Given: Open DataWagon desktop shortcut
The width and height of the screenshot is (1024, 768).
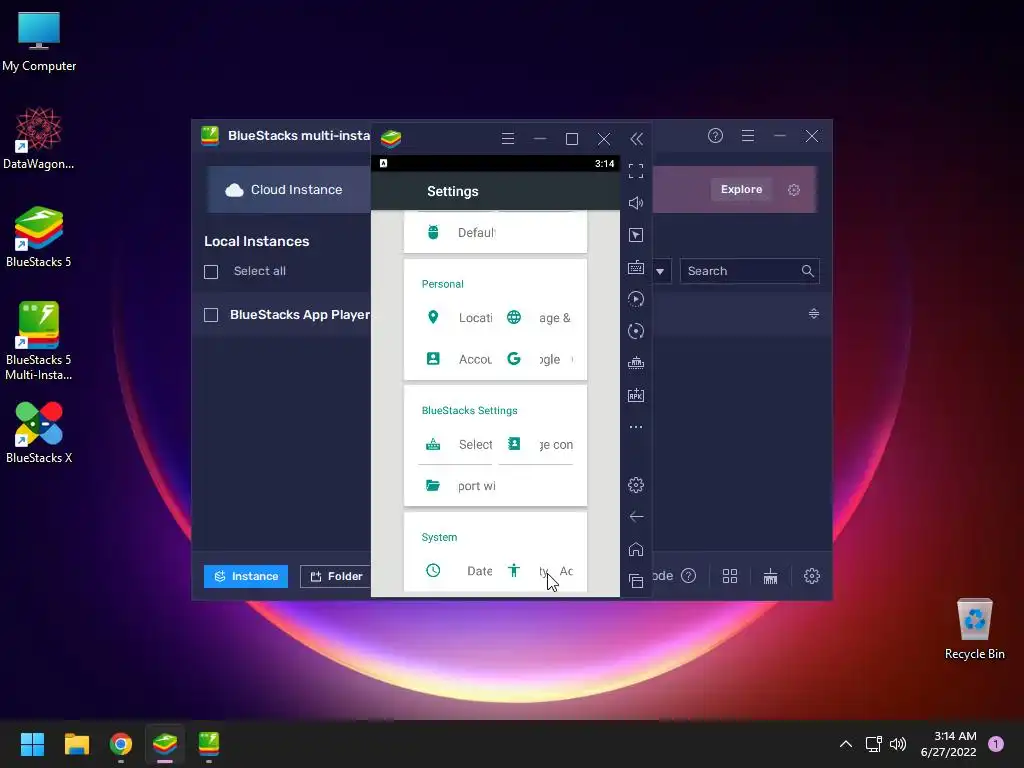Looking at the screenshot, I should [39, 139].
